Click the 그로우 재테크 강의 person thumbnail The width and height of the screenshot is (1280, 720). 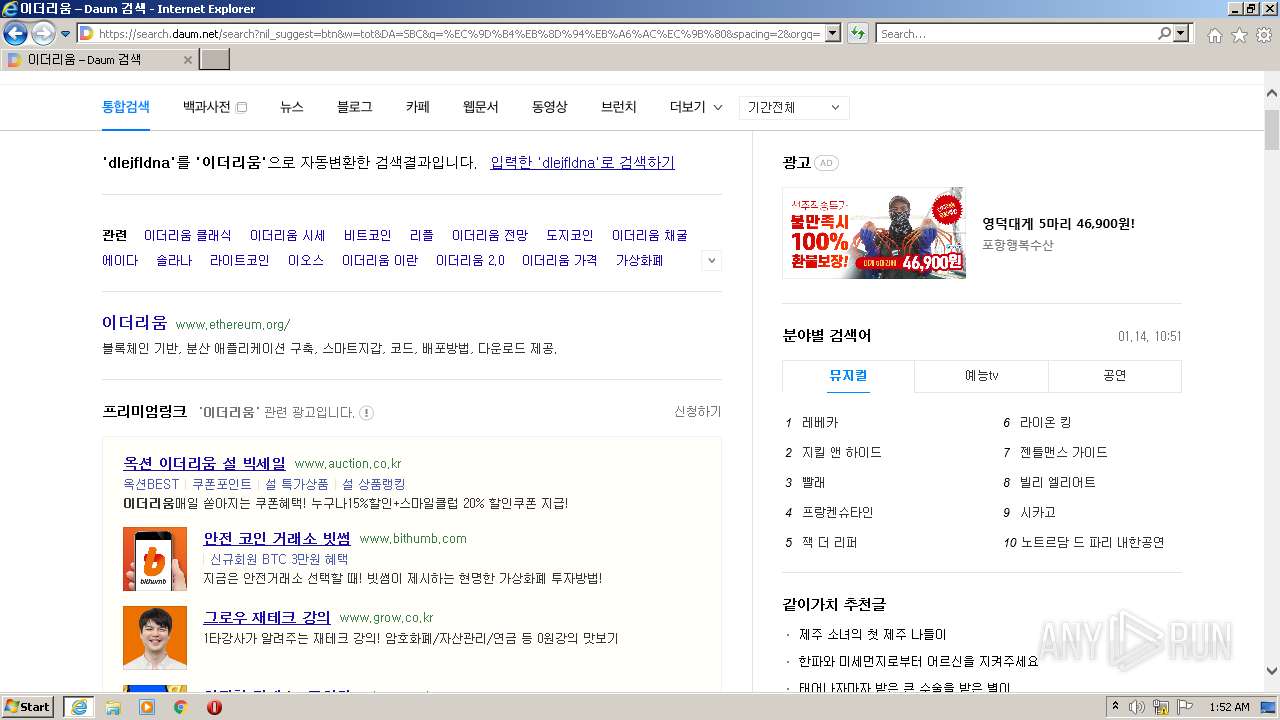click(x=155, y=638)
